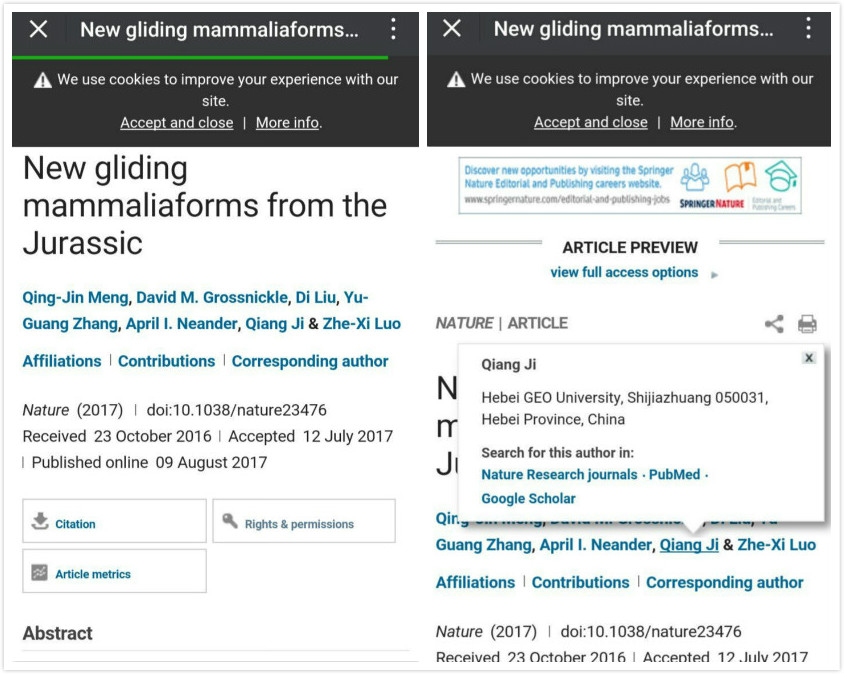
Task: Search the author in Google Scholar
Action: (x=528, y=498)
